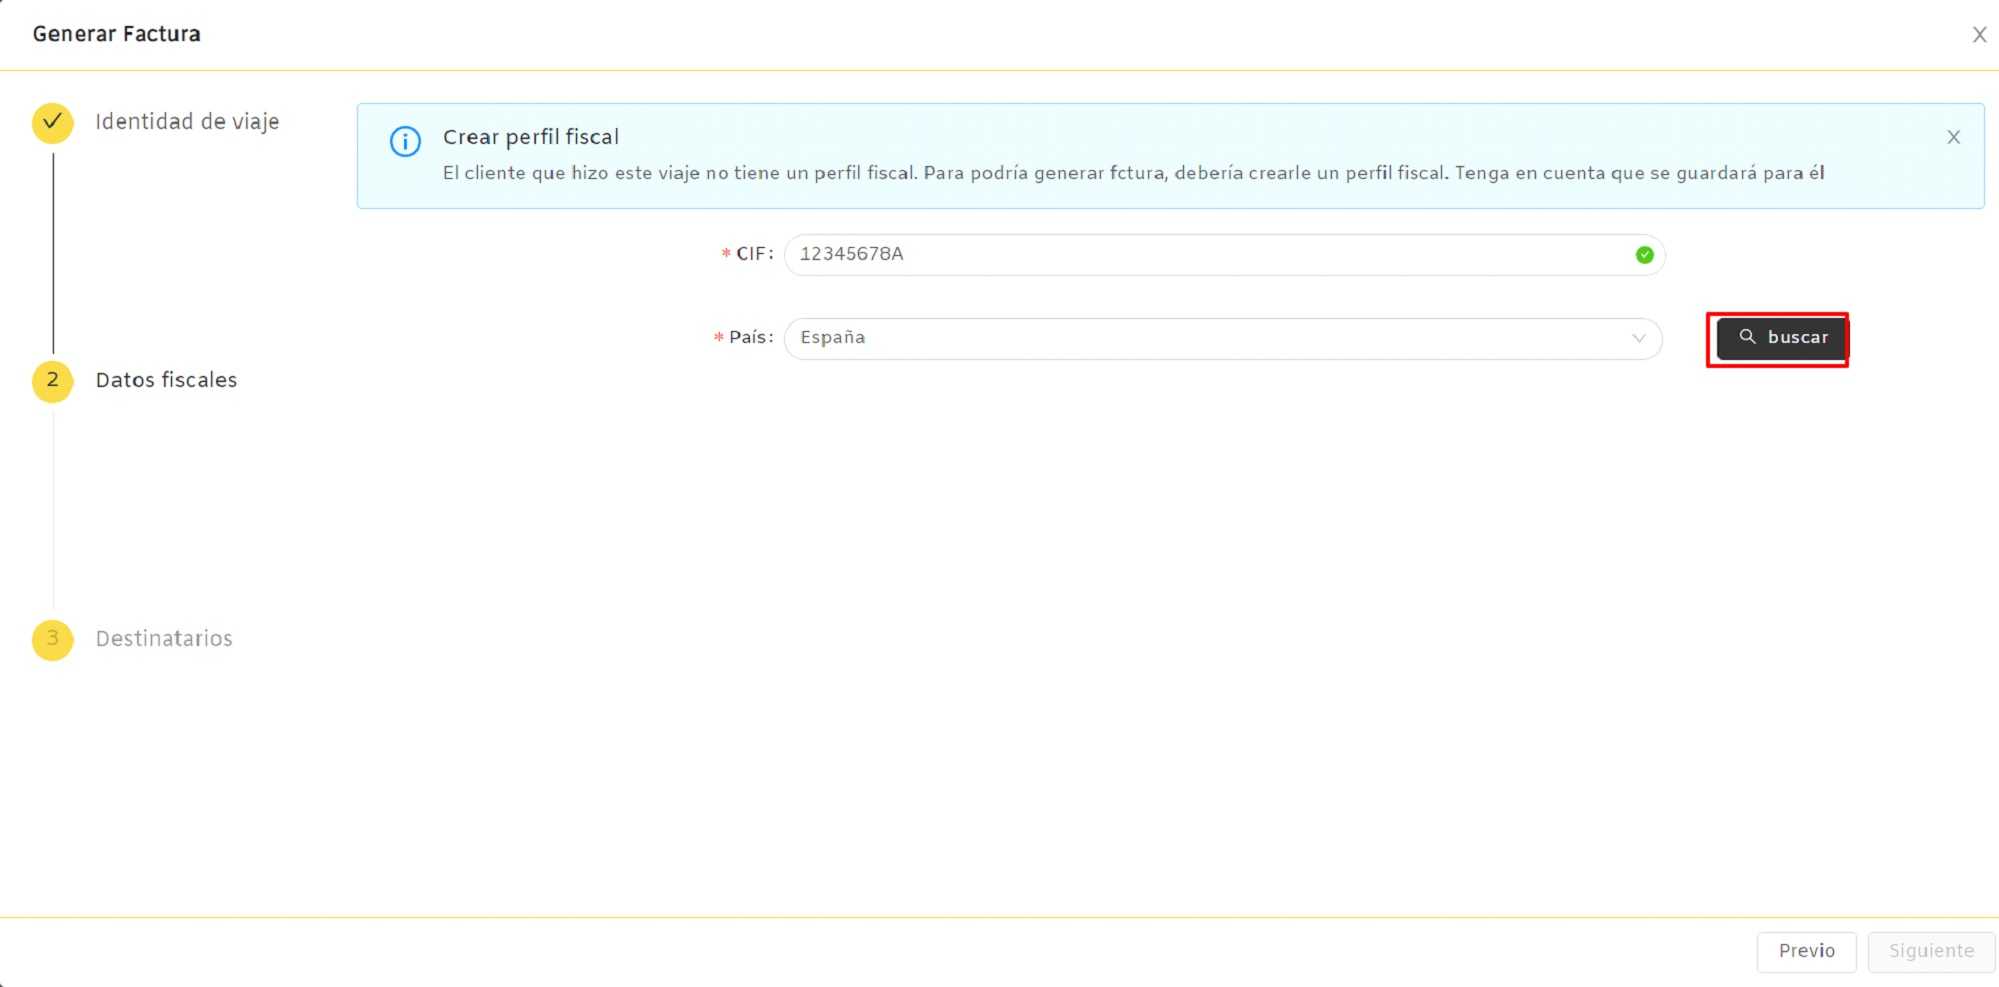
Task: Click the Previo button
Action: 1806,951
